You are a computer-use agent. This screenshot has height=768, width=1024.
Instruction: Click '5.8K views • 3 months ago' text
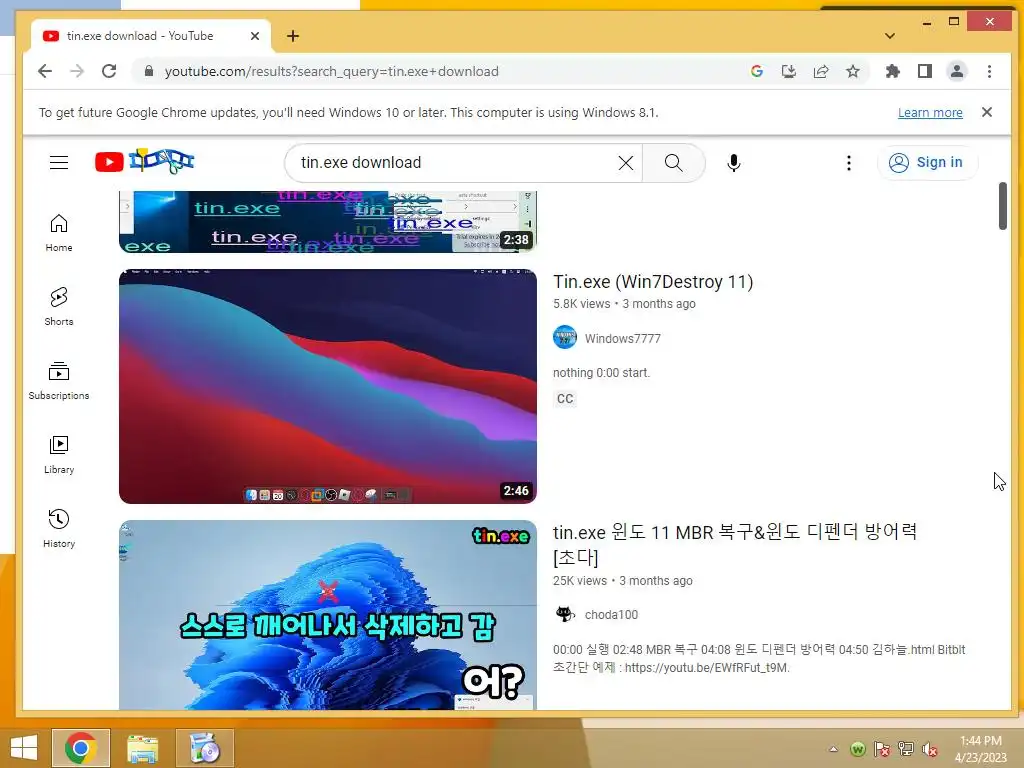coord(624,304)
